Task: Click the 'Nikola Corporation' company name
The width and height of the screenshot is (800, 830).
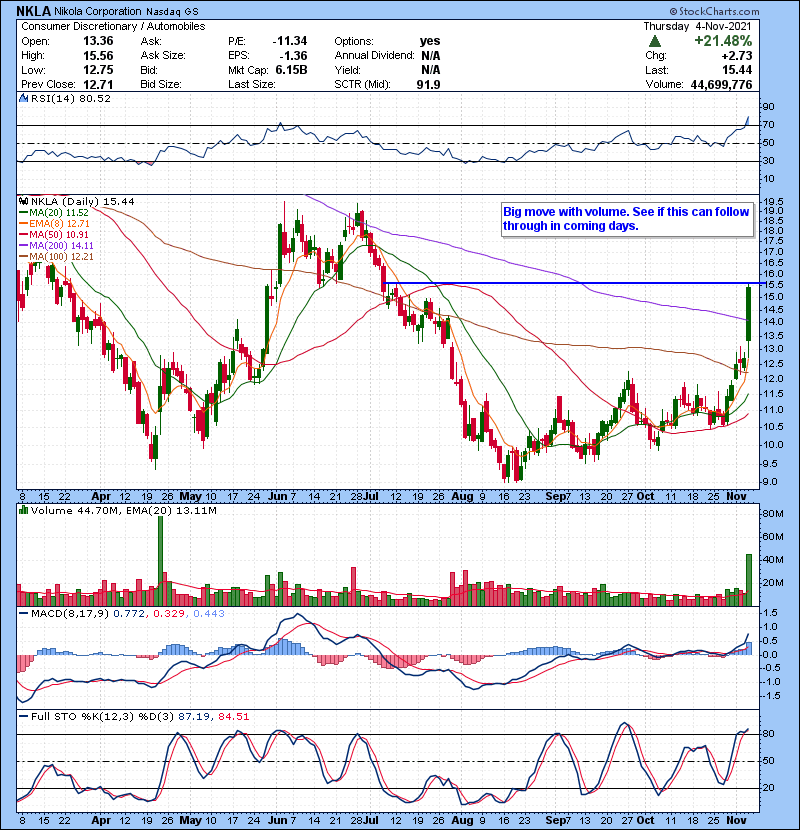Action: (98, 11)
